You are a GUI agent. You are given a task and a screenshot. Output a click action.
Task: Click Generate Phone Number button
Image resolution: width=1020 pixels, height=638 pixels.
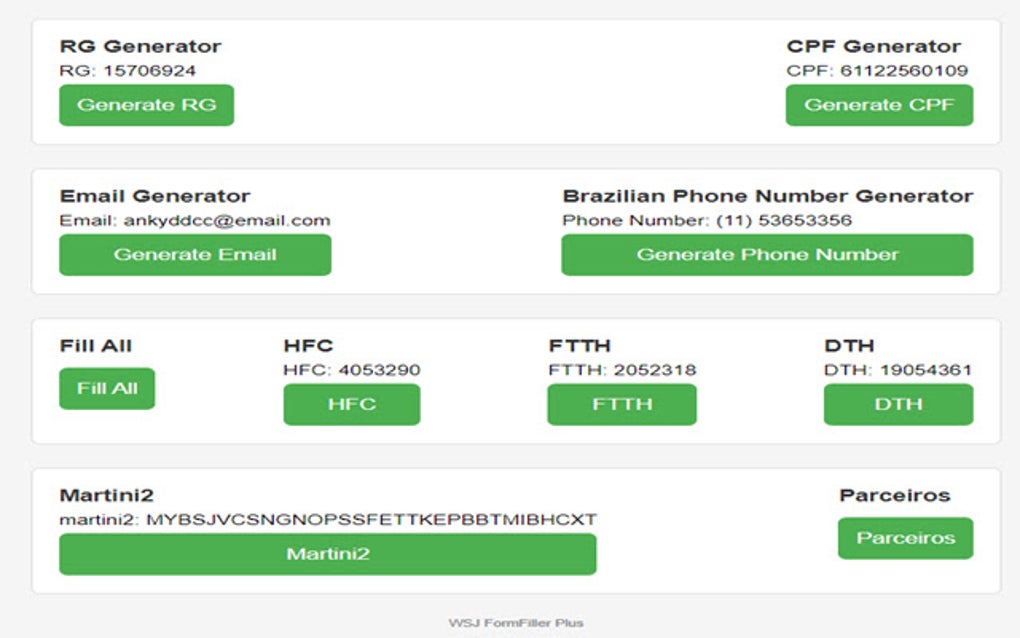pyautogui.click(x=767, y=255)
